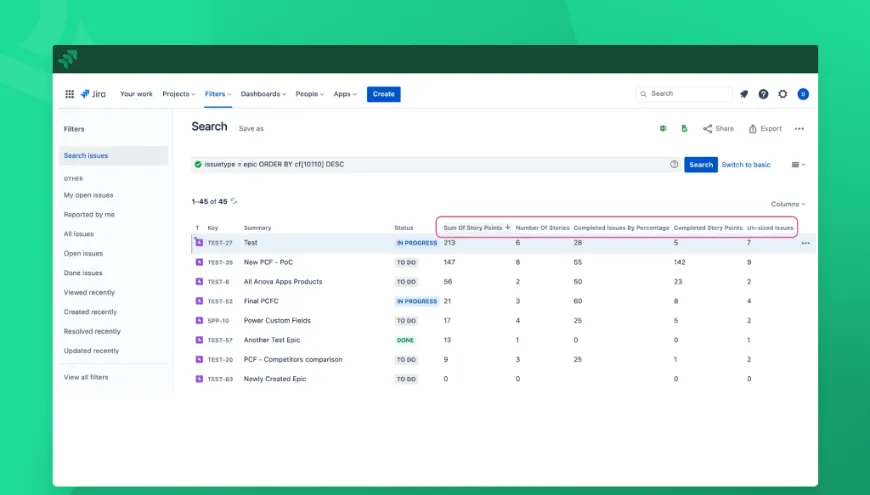The height and width of the screenshot is (495, 870).
Task: Select Done issues filter in sidebar
Action: (83, 273)
